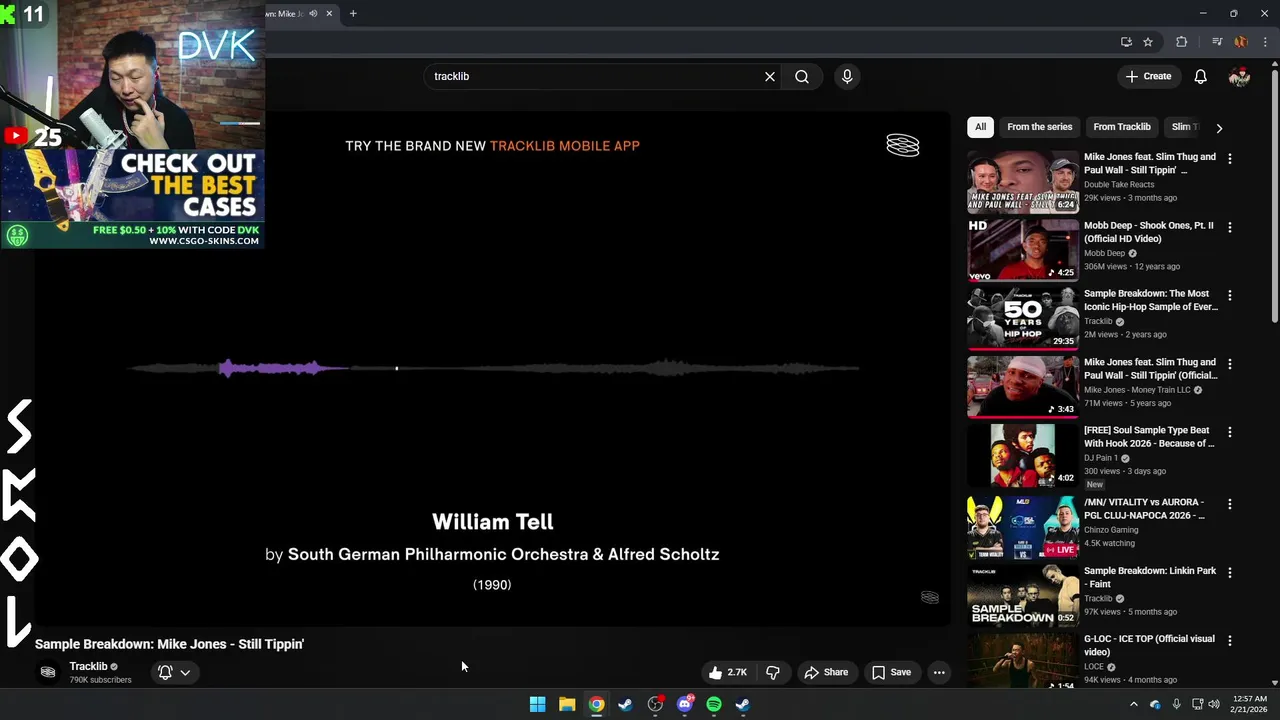The height and width of the screenshot is (720, 1280).
Task: Open the DJ Pain 1 channel link
Action: pyautogui.click(x=1101, y=458)
